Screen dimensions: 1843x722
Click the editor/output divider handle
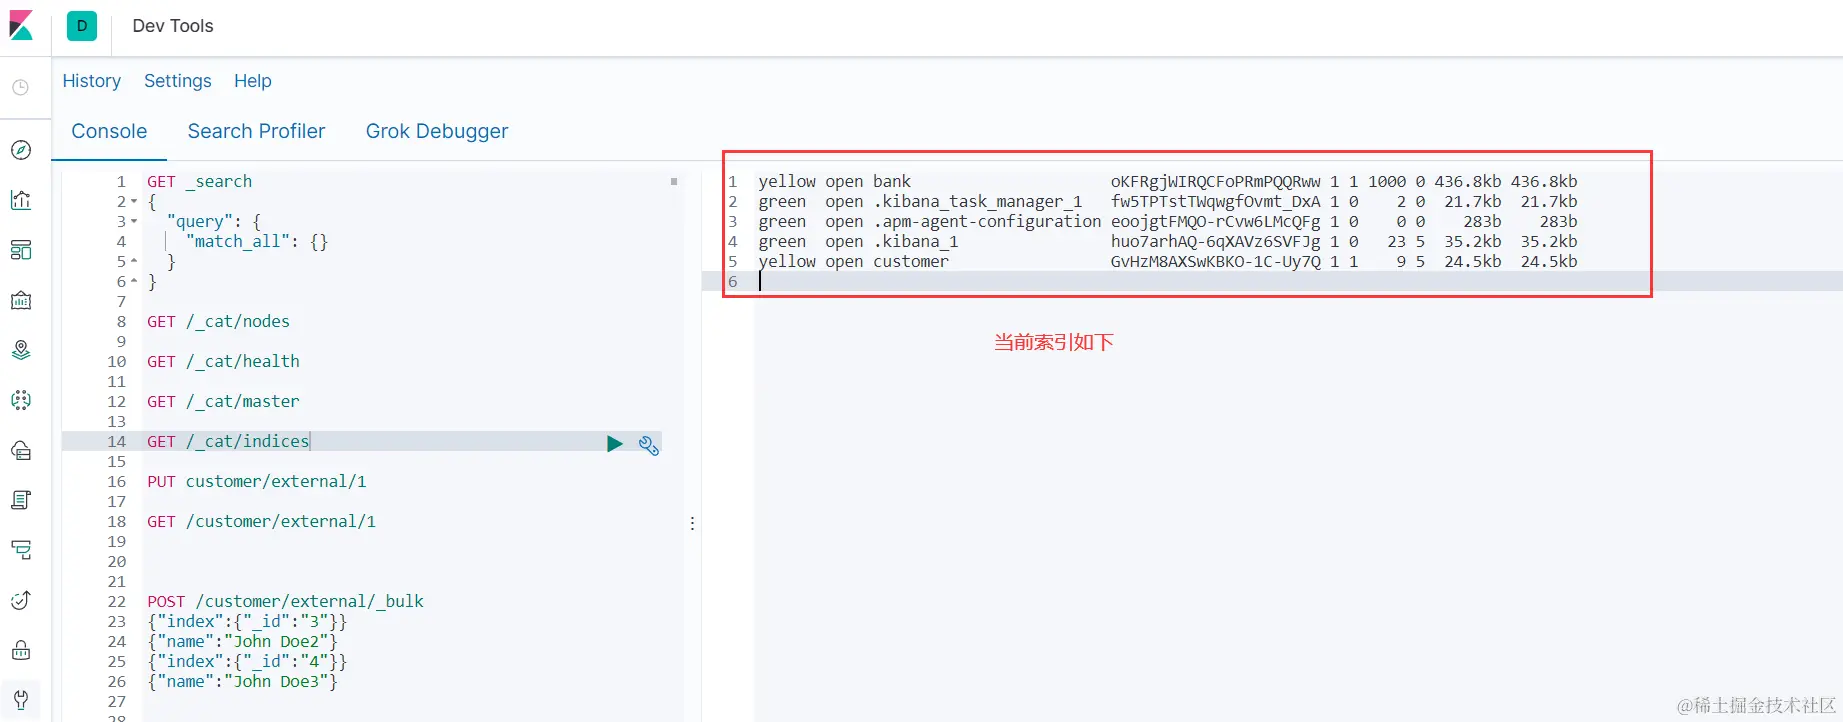click(x=692, y=523)
